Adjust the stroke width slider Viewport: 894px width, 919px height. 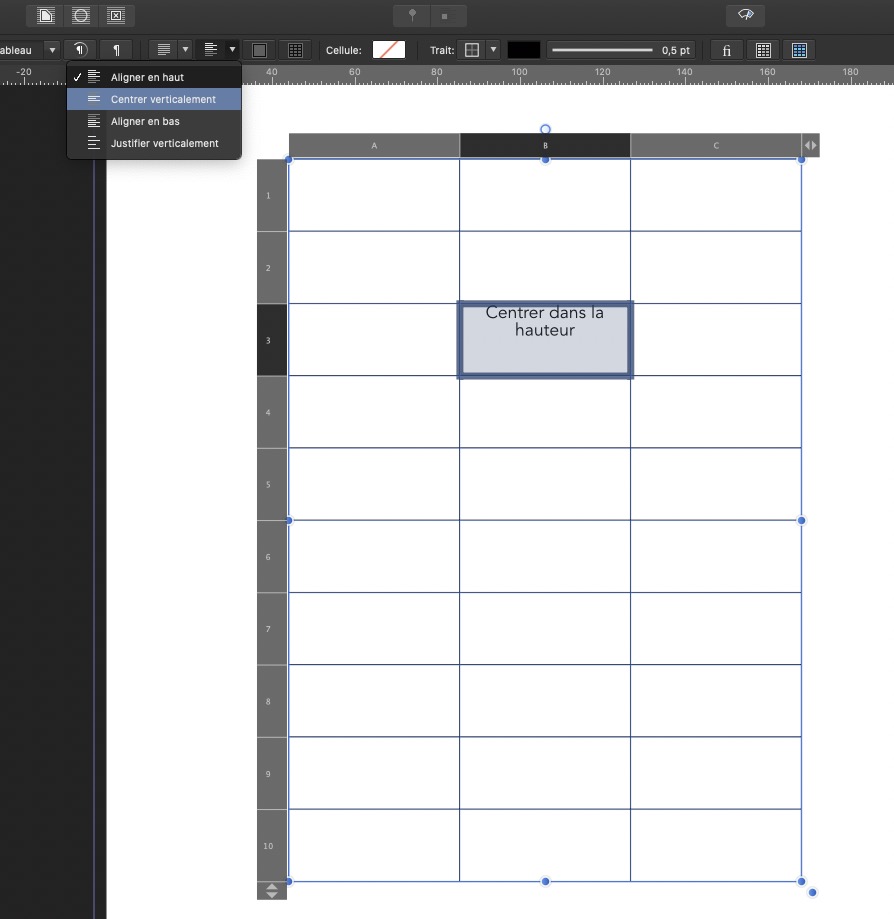click(602, 50)
